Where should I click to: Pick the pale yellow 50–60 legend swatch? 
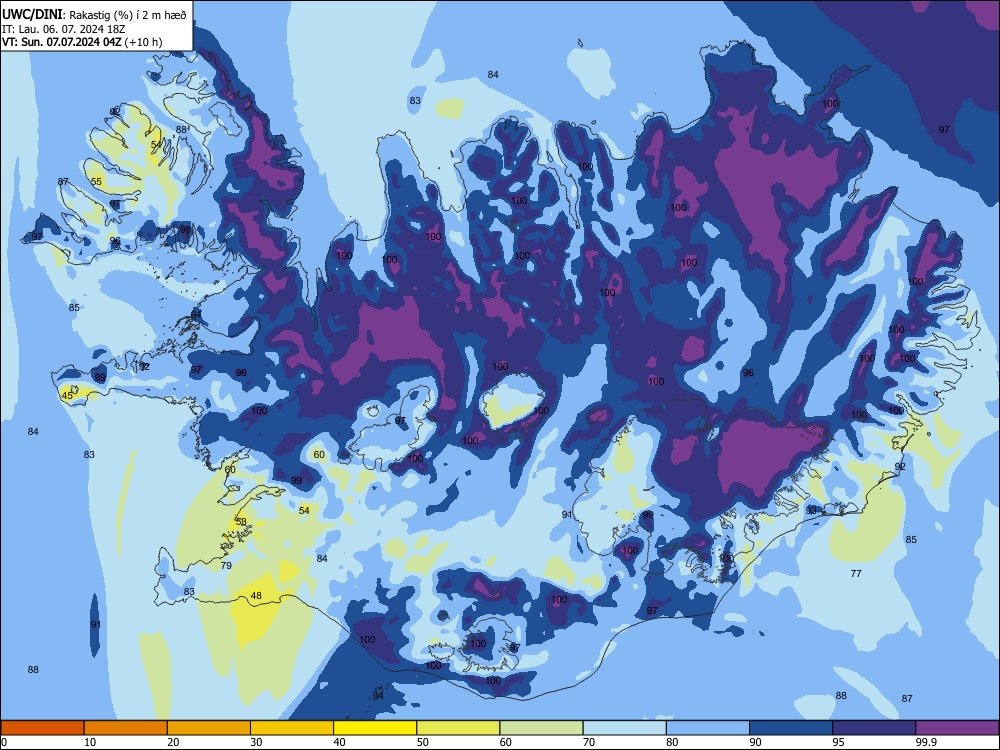tap(458, 728)
